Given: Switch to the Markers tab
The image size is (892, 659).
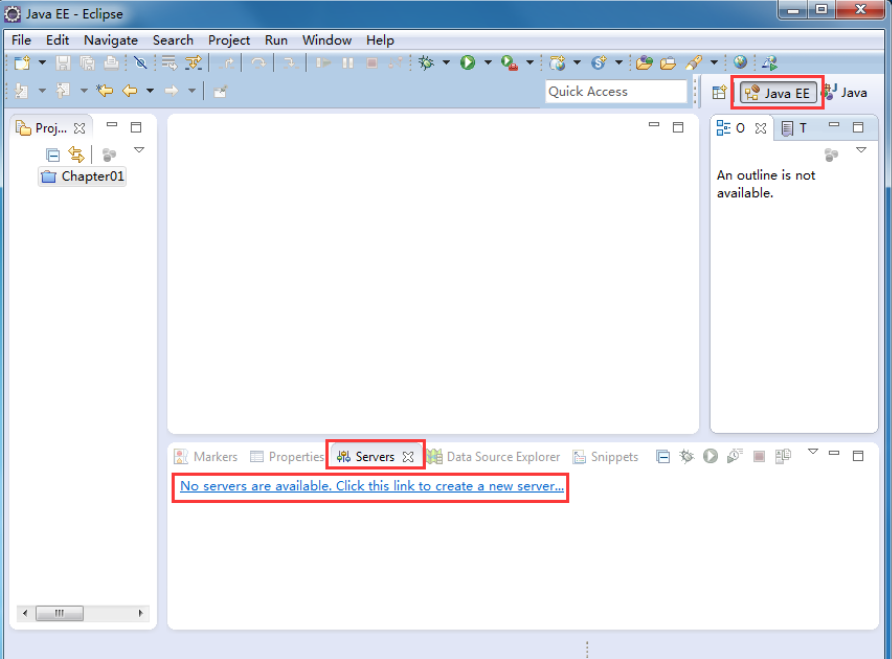Looking at the screenshot, I should click(206, 456).
